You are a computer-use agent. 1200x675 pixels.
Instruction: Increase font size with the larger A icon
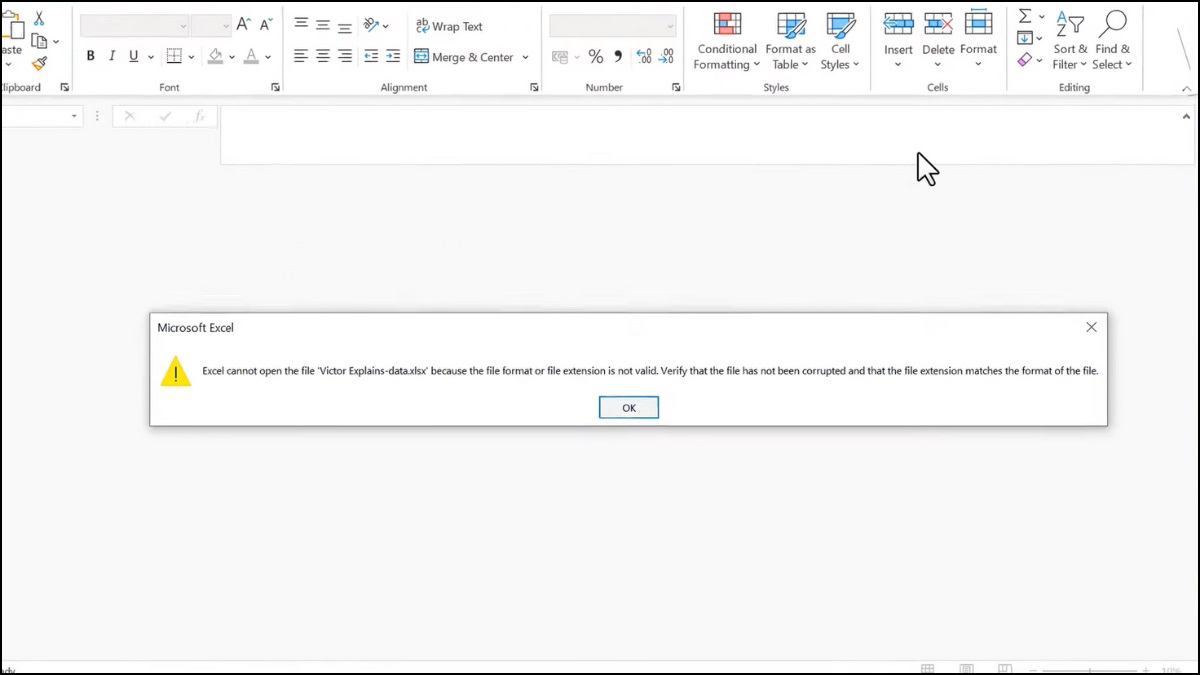click(243, 25)
